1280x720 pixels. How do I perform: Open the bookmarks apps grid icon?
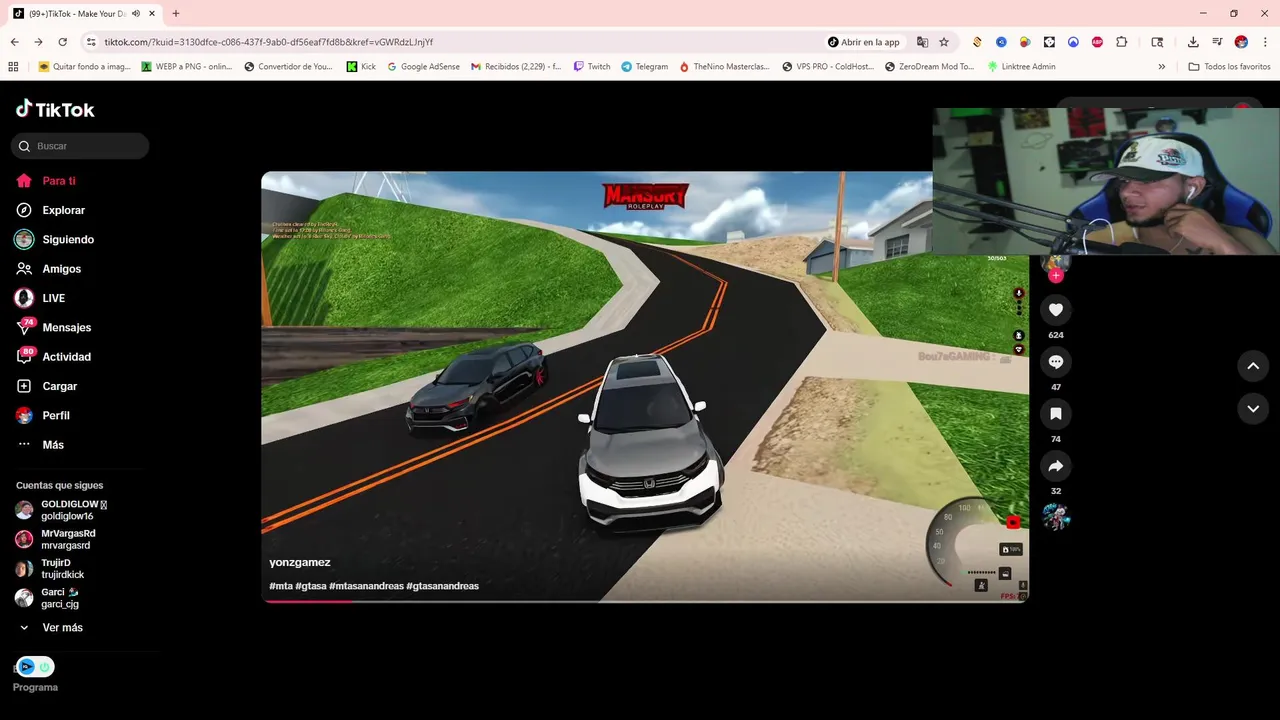(x=13, y=67)
